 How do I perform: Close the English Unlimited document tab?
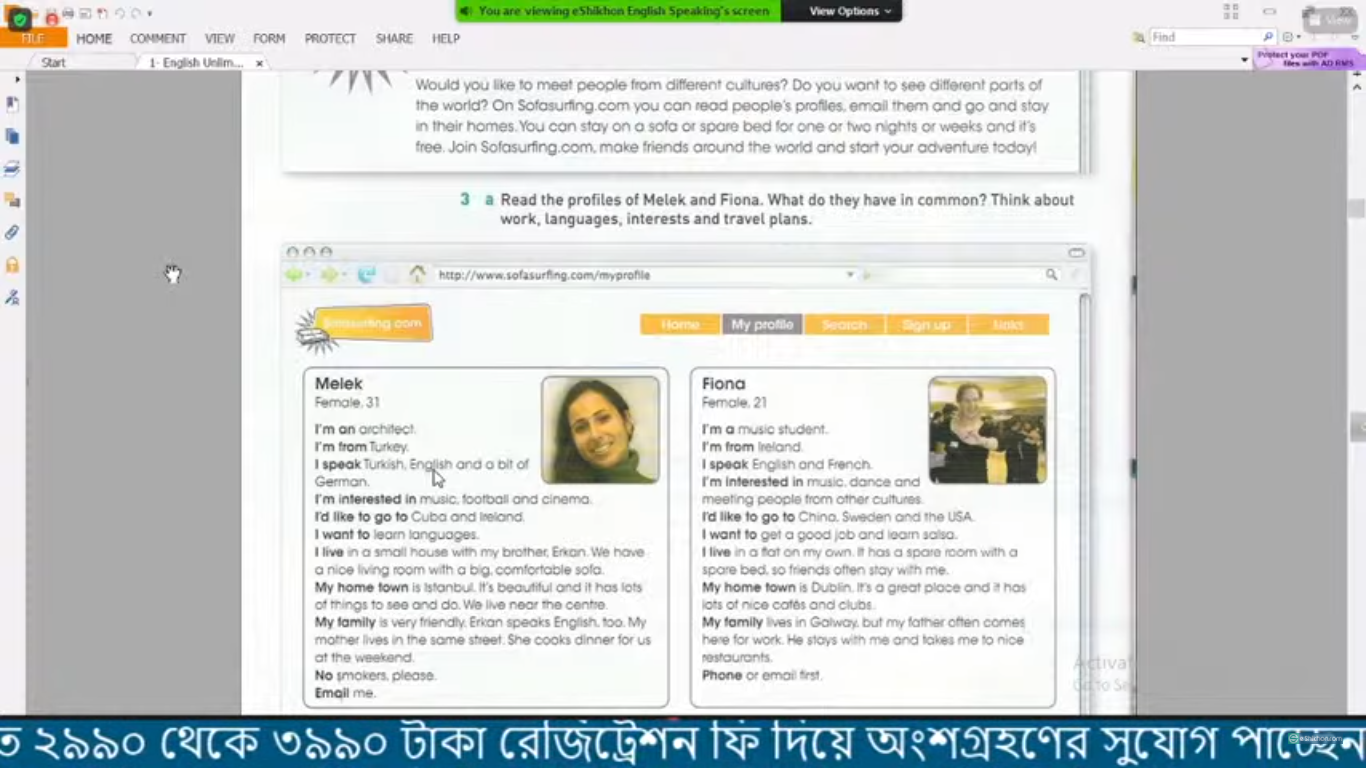(259, 63)
